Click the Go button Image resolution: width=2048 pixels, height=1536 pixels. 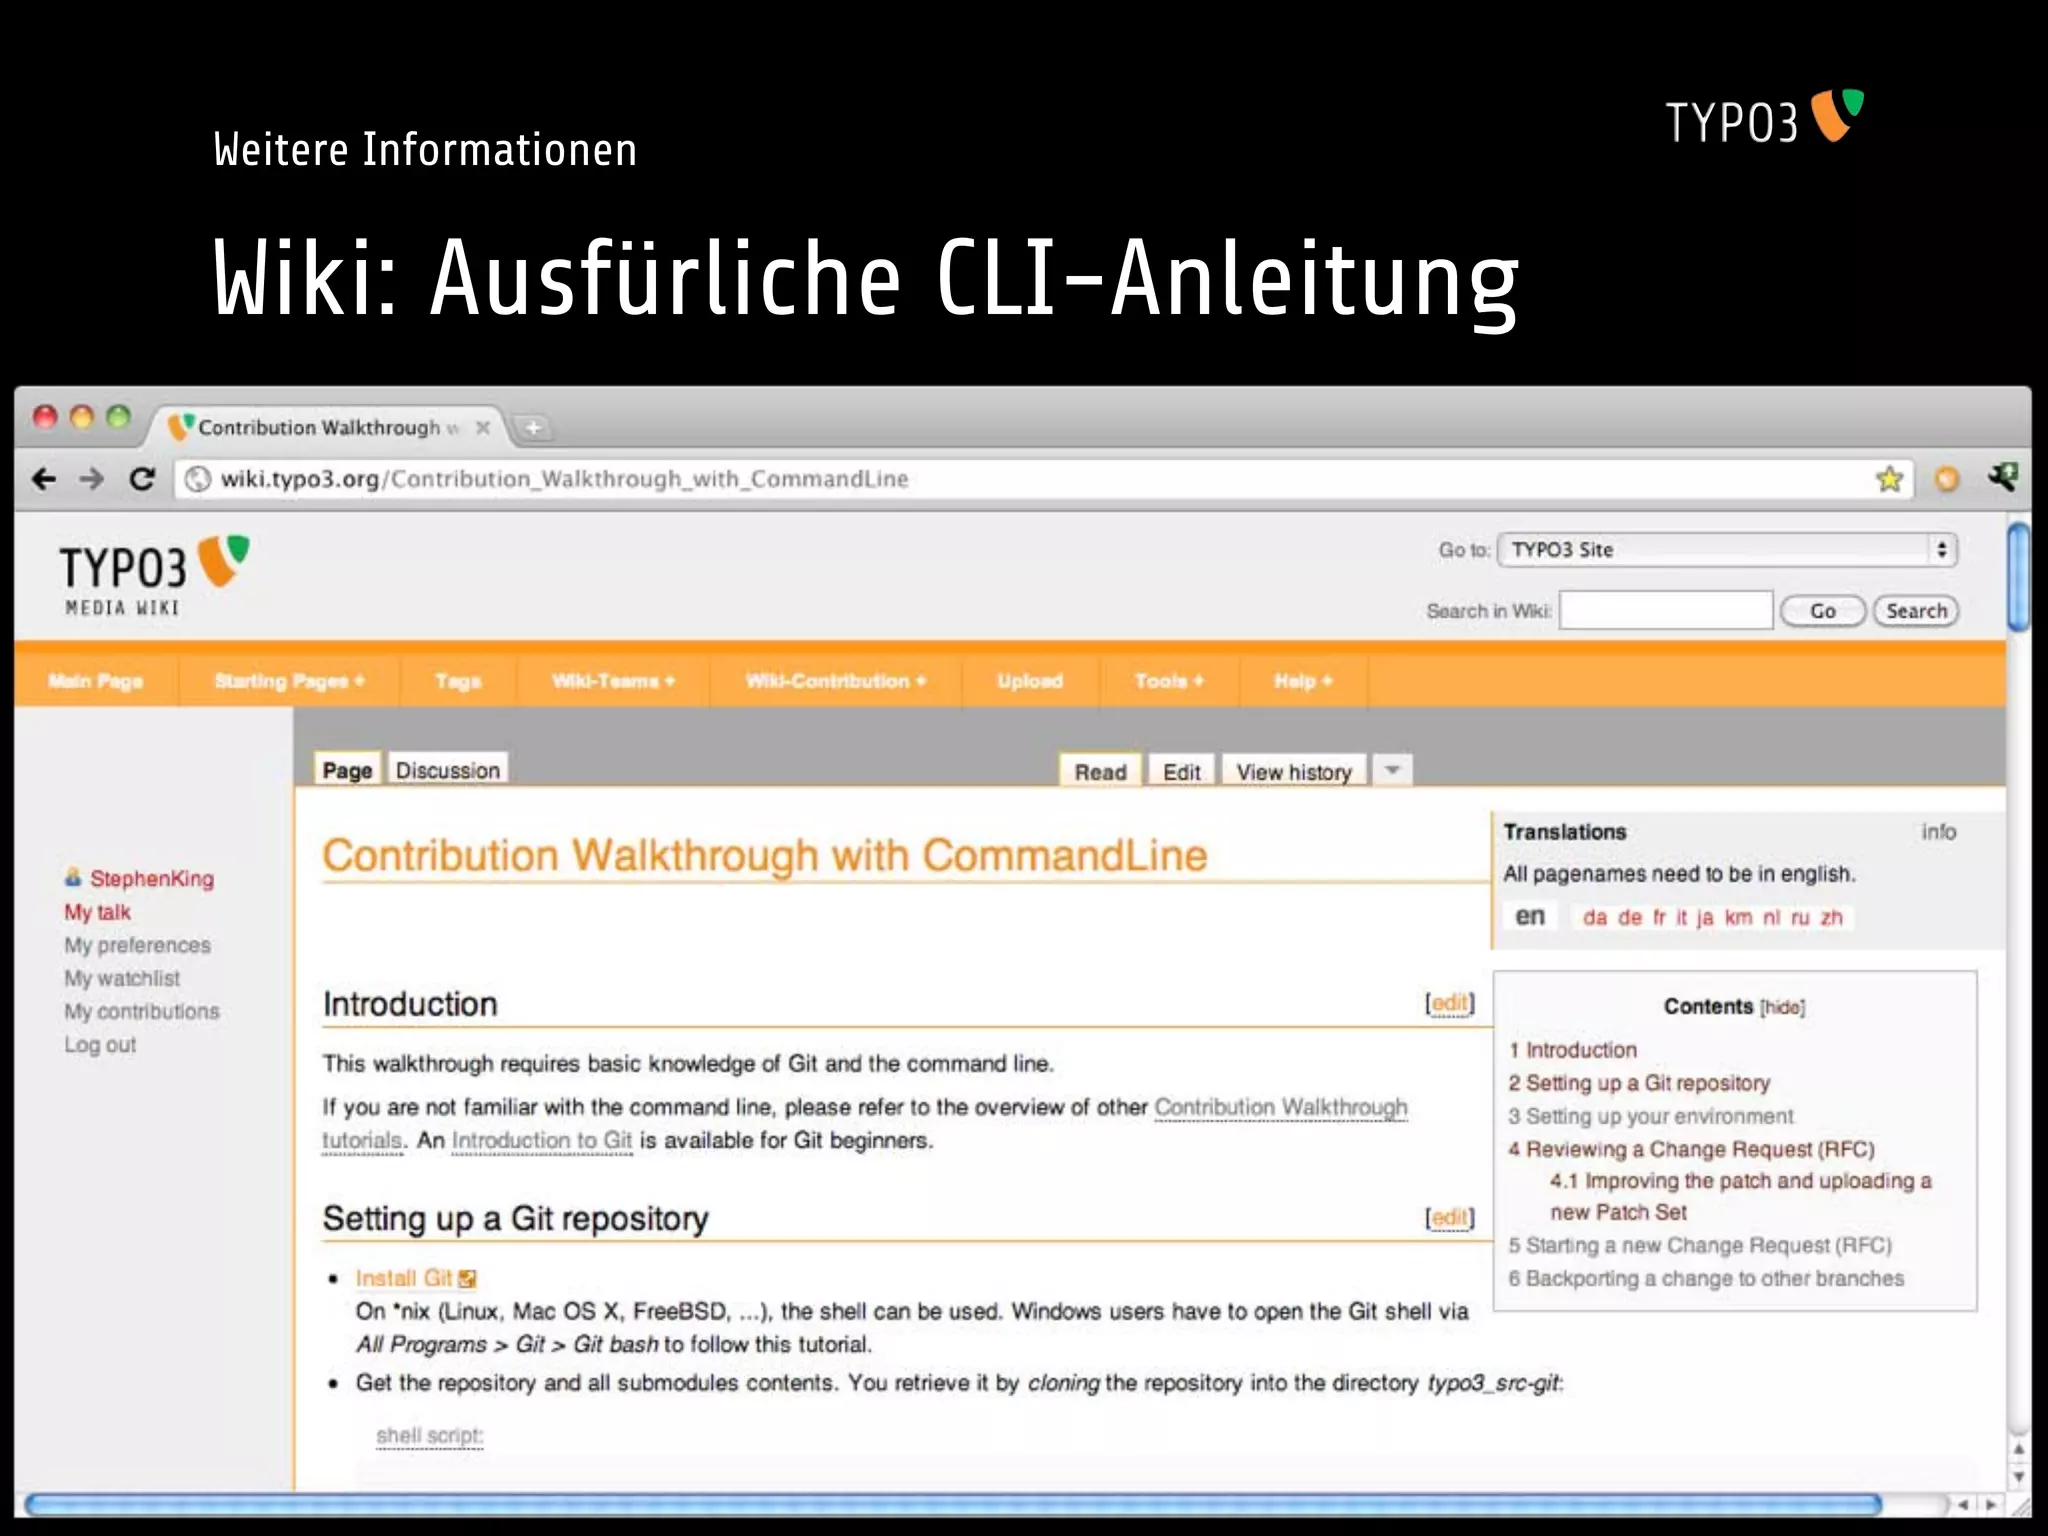[1823, 611]
